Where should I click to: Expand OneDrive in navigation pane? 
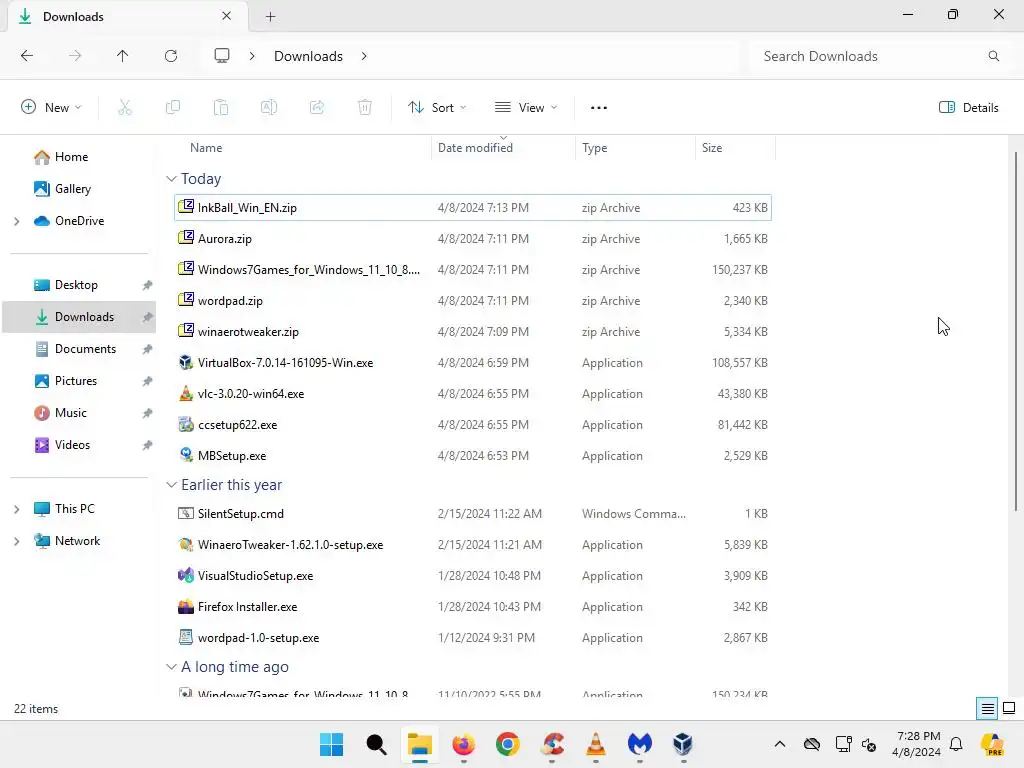[17, 221]
